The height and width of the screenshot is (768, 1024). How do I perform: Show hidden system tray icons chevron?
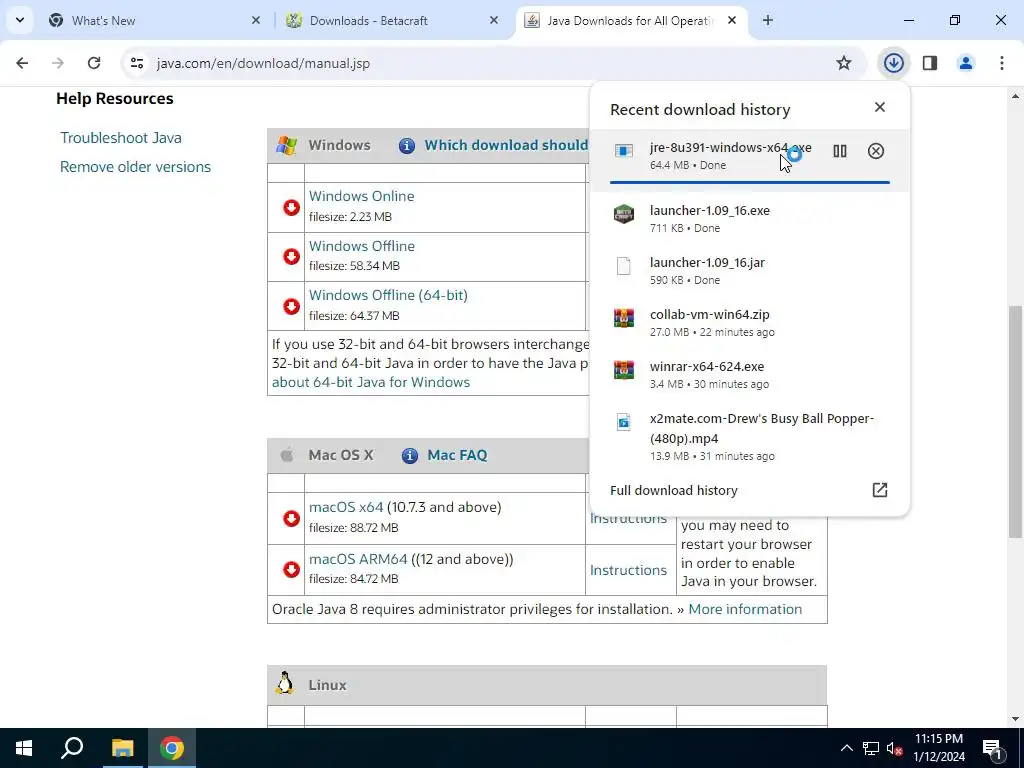pos(846,748)
